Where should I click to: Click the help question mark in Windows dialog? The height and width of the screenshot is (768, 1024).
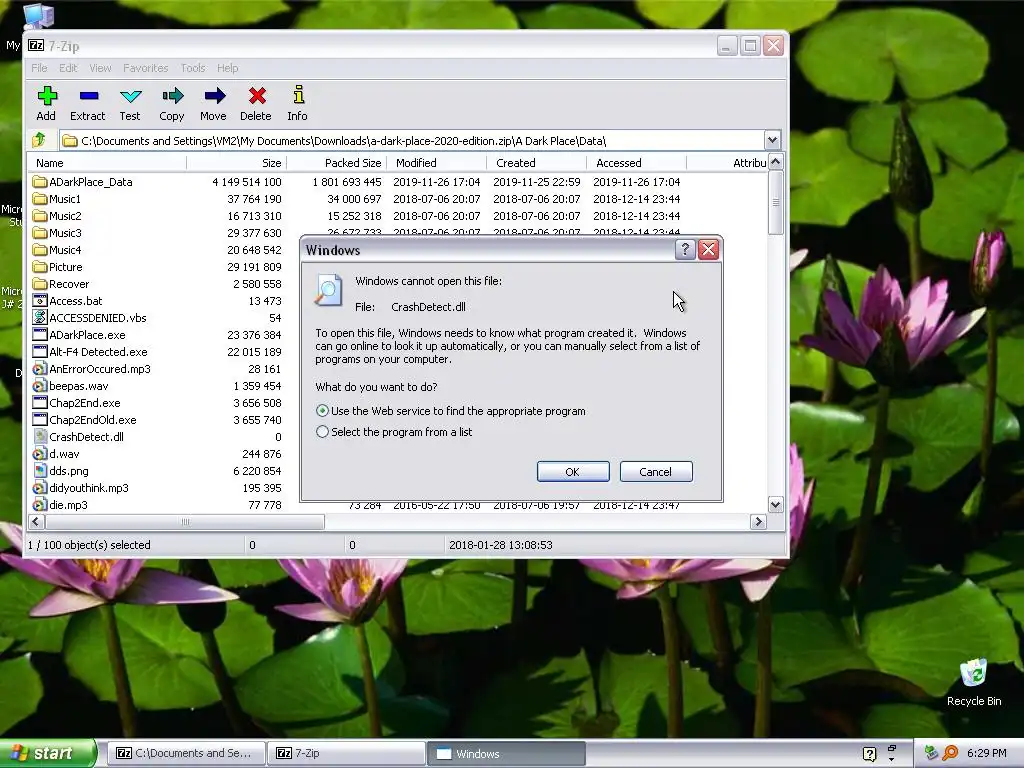(x=684, y=249)
